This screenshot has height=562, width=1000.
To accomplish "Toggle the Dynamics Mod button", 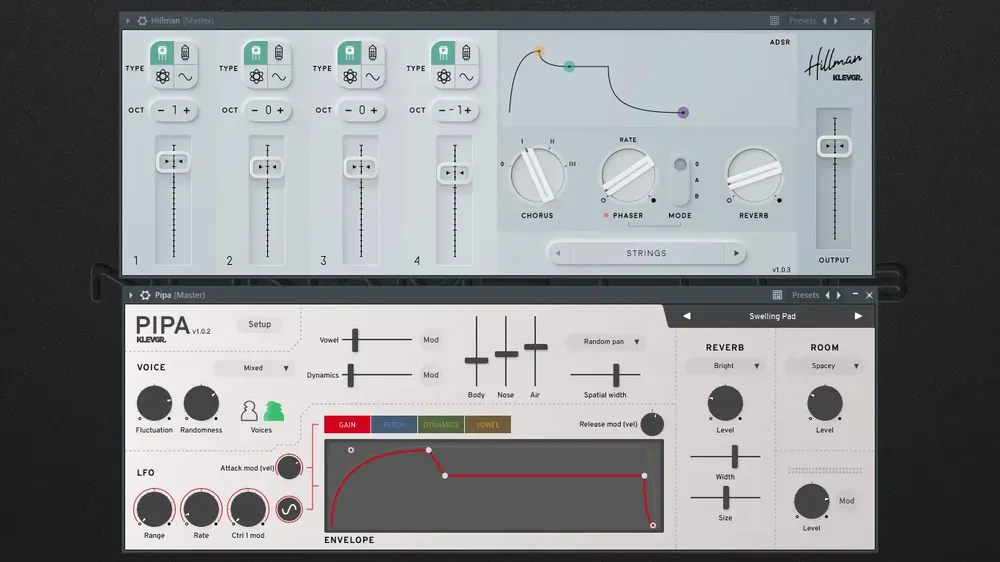I will [x=431, y=375].
